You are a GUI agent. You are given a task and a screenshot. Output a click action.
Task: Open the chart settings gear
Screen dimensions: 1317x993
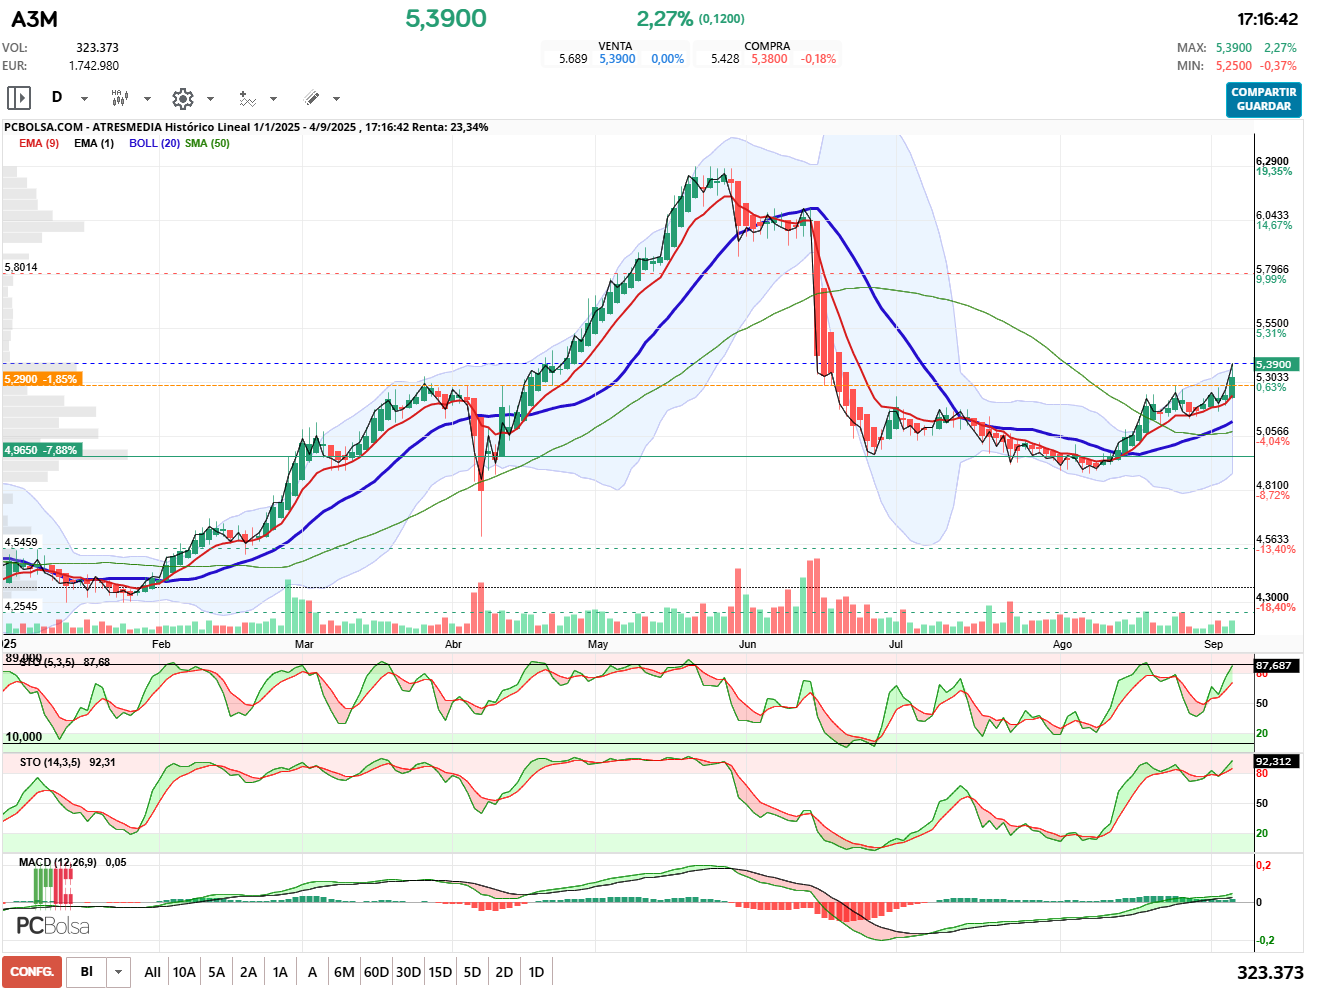click(x=182, y=98)
